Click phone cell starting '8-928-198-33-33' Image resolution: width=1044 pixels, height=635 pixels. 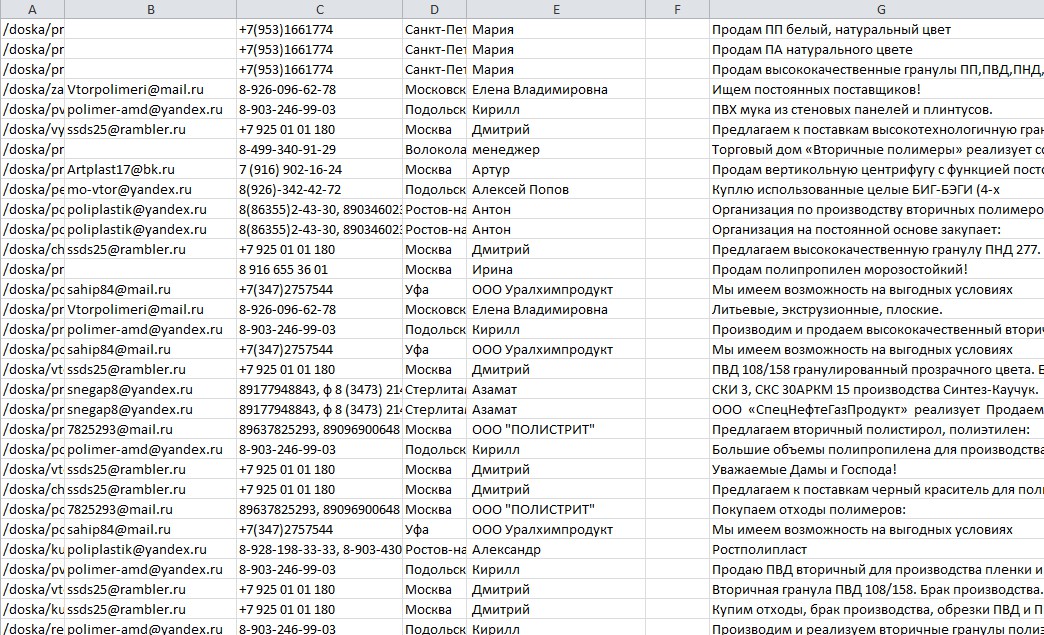point(320,549)
